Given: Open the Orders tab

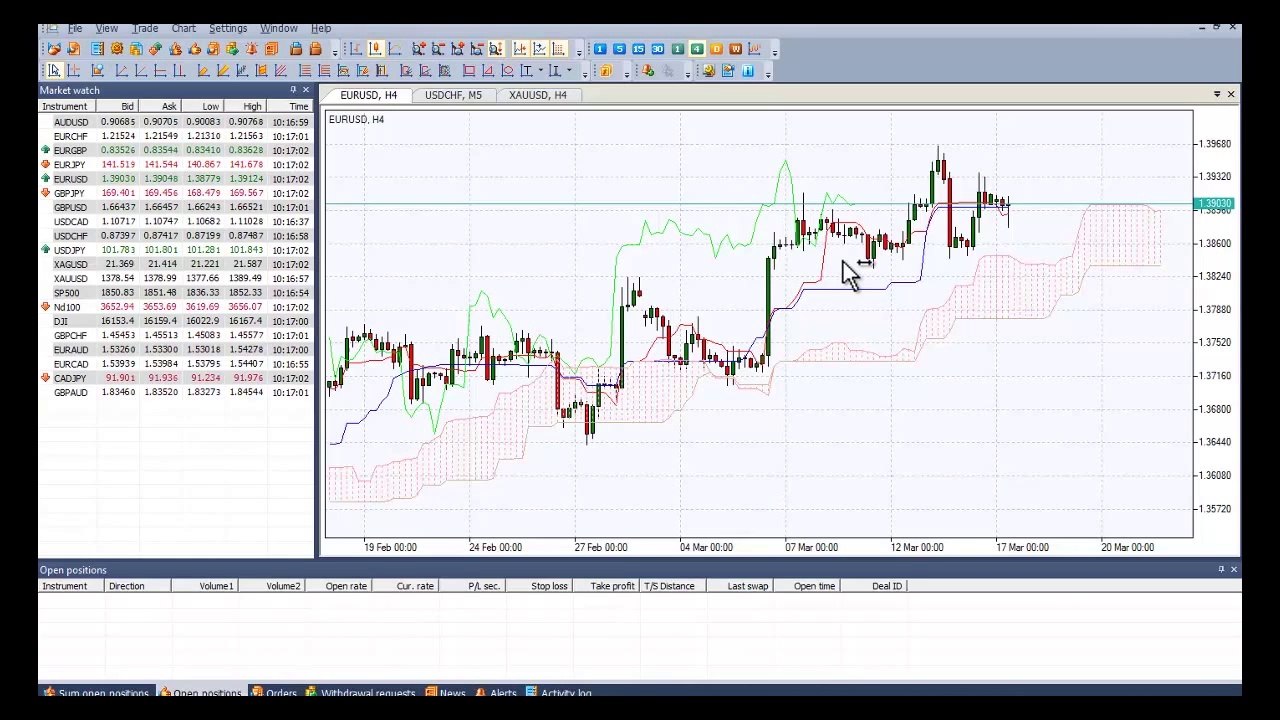Looking at the screenshot, I should tap(274, 693).
